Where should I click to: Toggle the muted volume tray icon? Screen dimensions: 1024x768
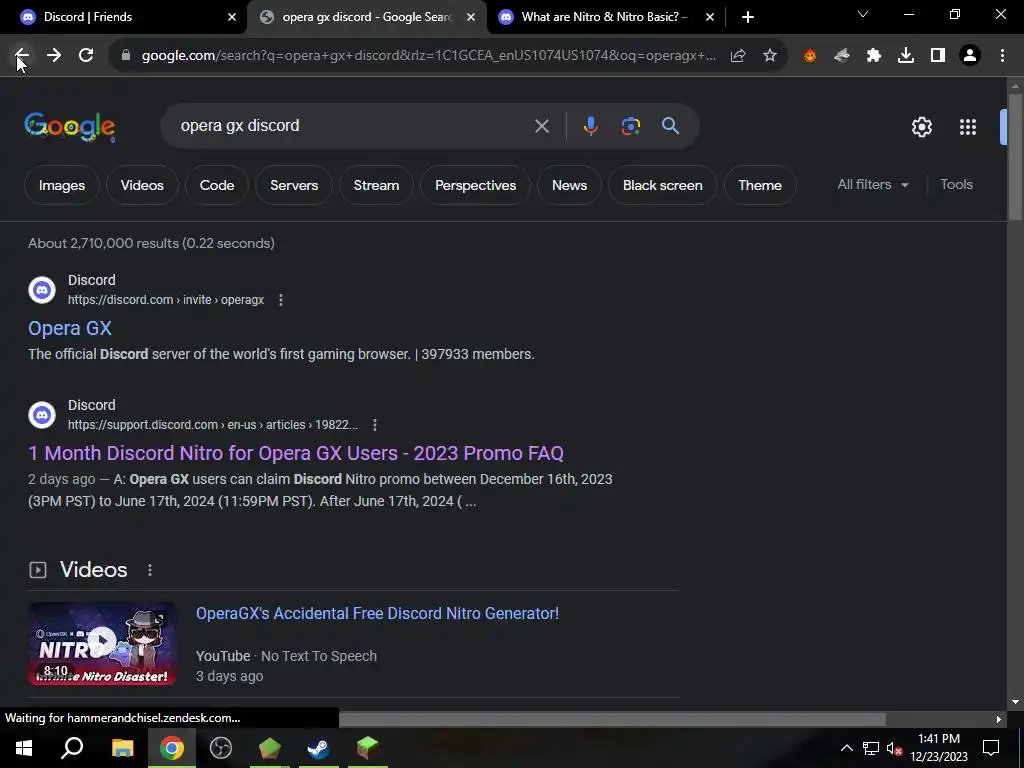click(x=894, y=748)
